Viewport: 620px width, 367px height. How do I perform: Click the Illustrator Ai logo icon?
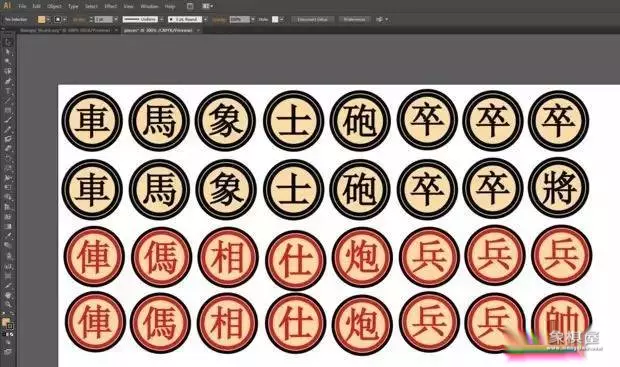click(x=7, y=6)
